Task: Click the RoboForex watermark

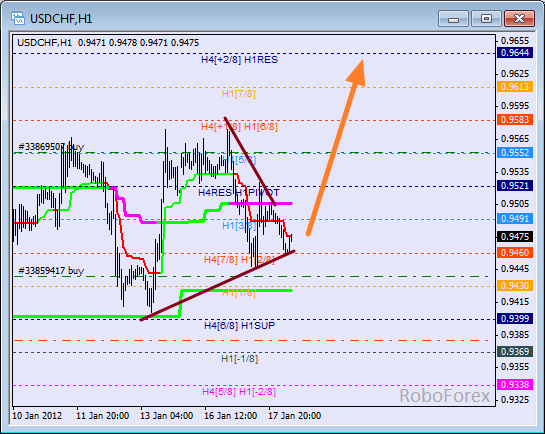Action: click(445, 396)
